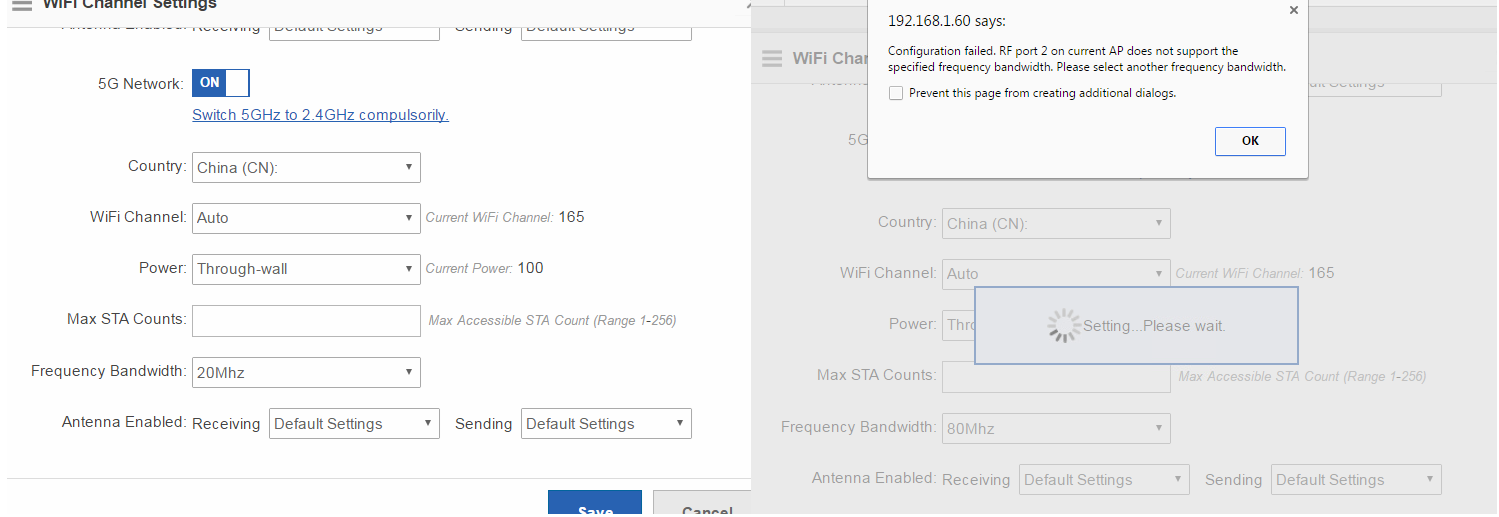Viewport: 1499px width, 517px height.
Task: Click 'Switch 5GHz to 2.4GHz compulsorily' link
Action: [x=320, y=115]
